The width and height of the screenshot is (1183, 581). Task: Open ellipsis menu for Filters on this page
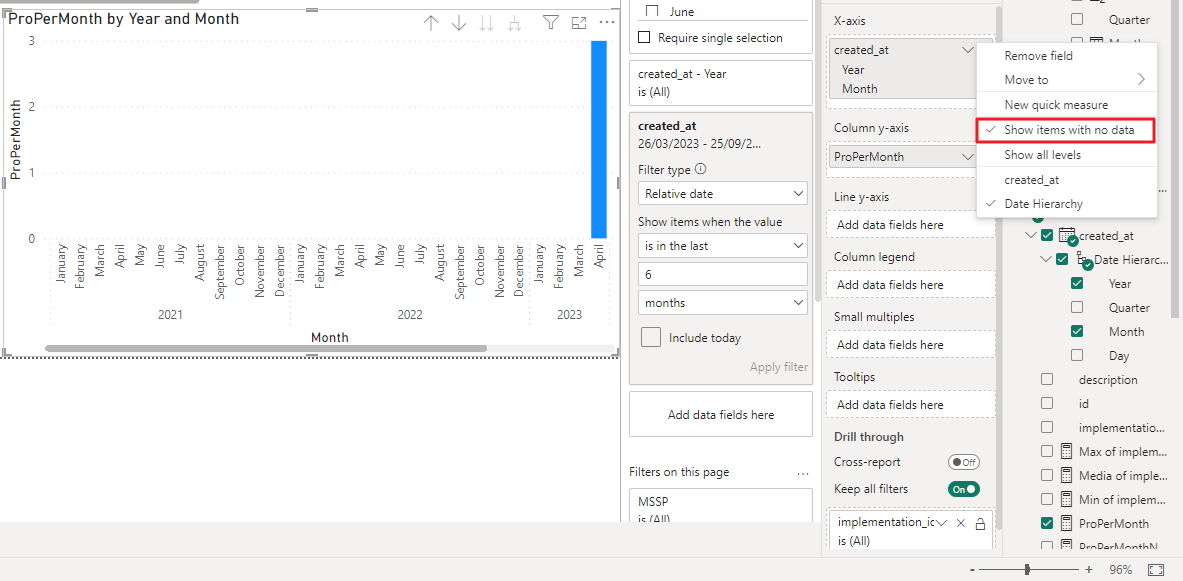tap(803, 474)
